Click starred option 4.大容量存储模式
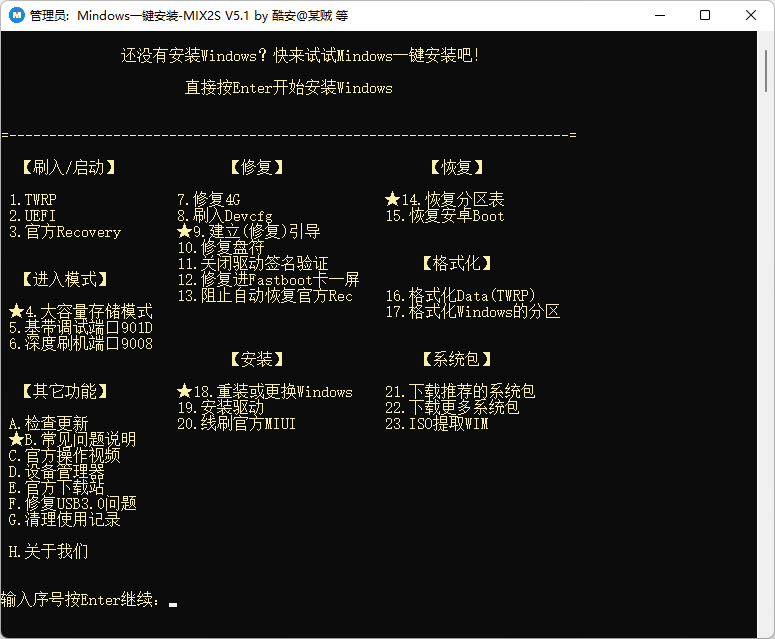Viewport: 775px width, 639px height. pyautogui.click(x=81, y=311)
